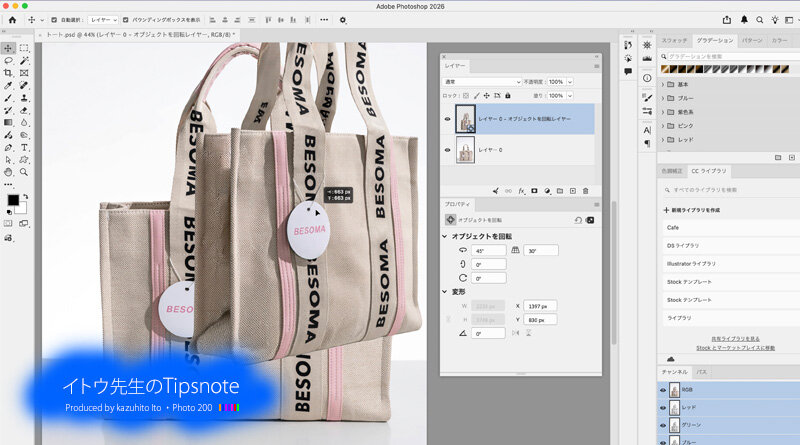800x445 pixels.
Task: Click the Home icon in options bar
Action: [x=12, y=20]
